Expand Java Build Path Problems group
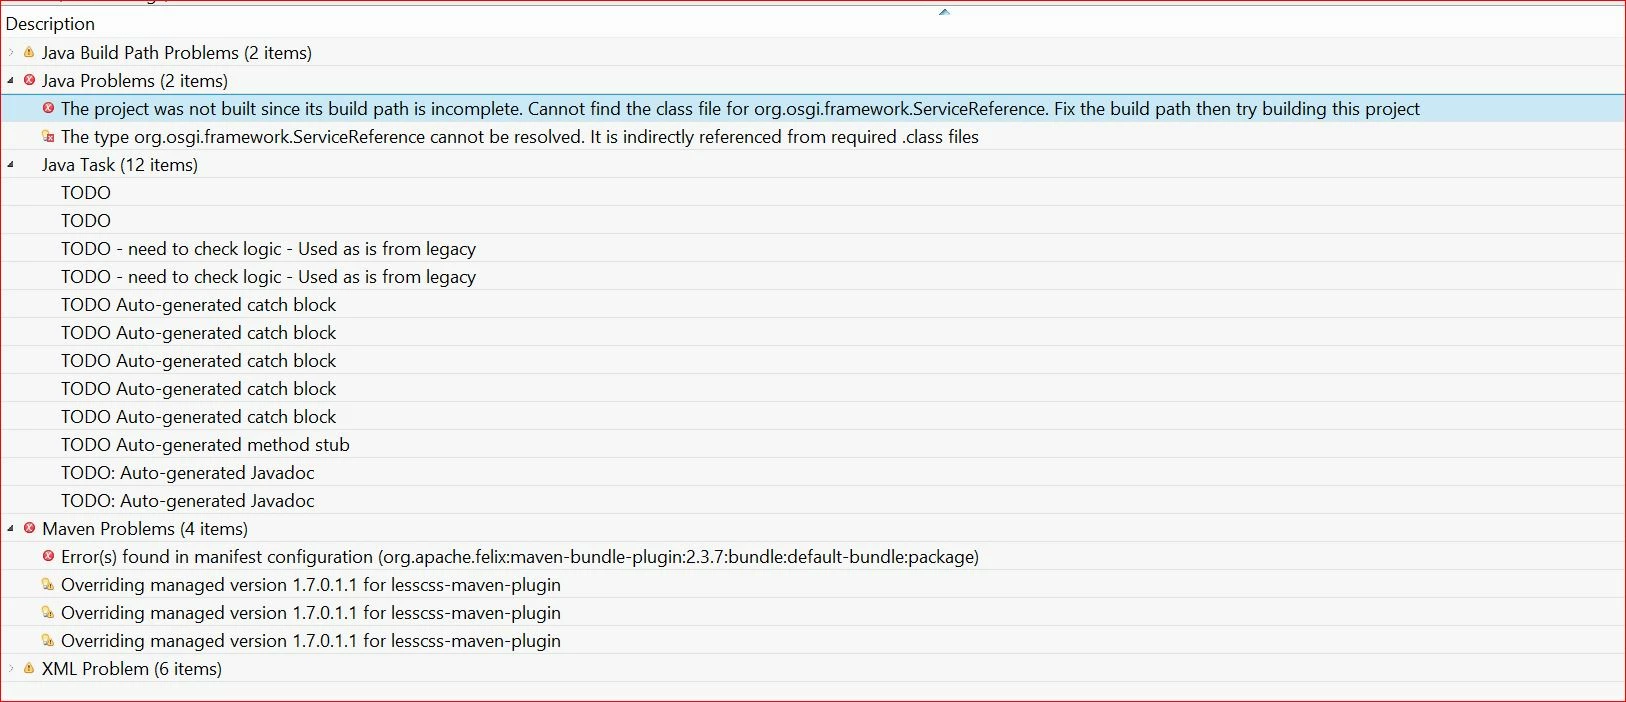The height and width of the screenshot is (702, 1626). (11, 52)
